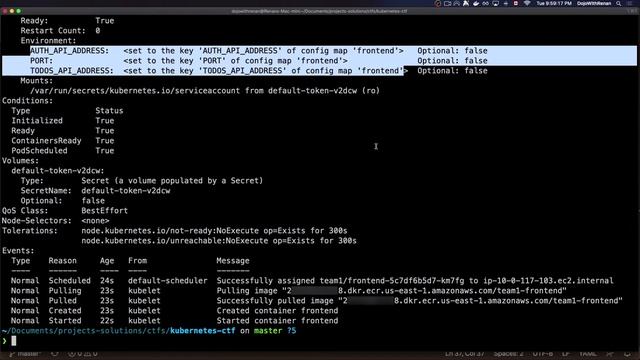Click 'ContainersReady' condition row
Image resolution: width=640 pixels, height=360 pixels.
pos(62,141)
